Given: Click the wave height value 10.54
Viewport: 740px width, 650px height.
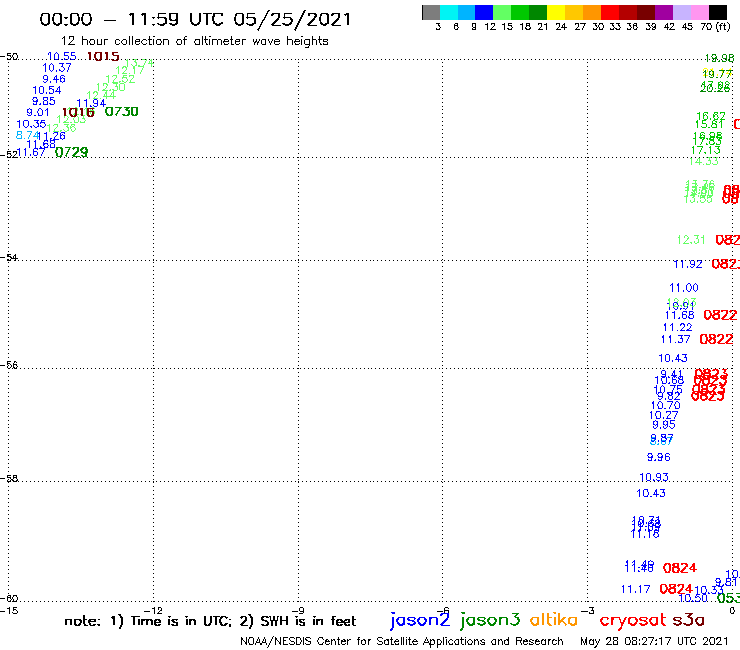Looking at the screenshot, I should coord(47,90).
